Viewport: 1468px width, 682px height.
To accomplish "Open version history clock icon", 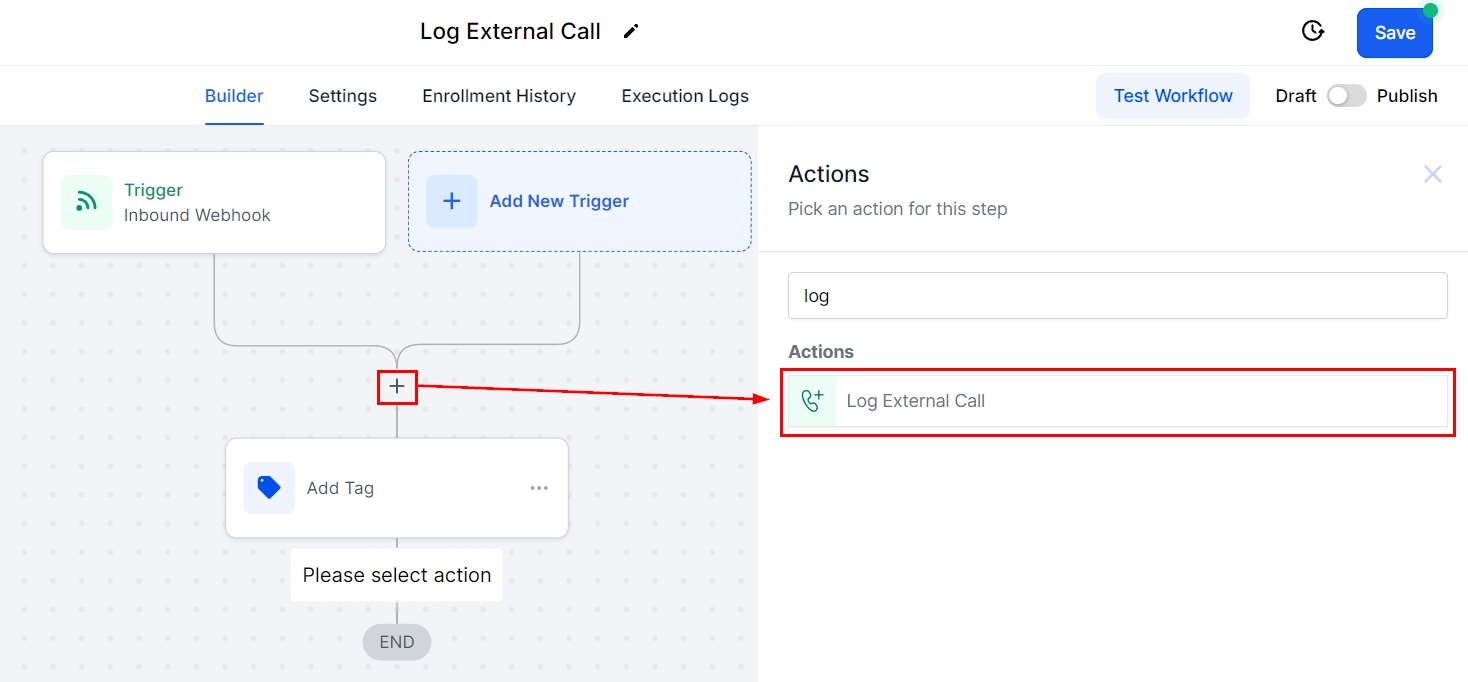I will [x=1313, y=31].
